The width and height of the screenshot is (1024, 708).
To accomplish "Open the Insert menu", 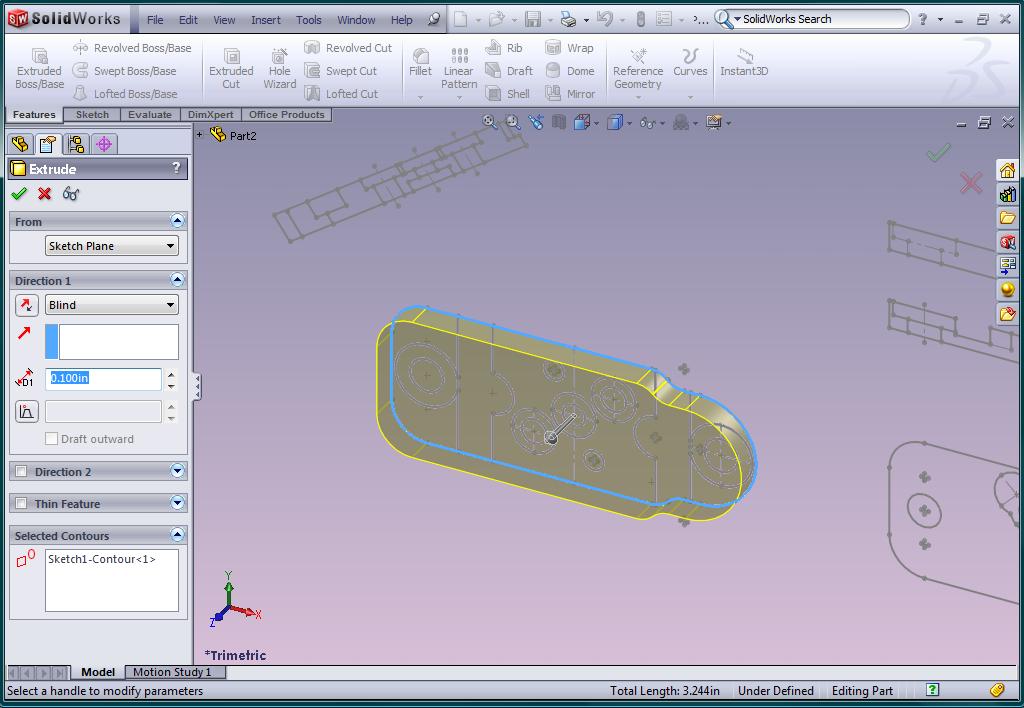I will pos(266,20).
